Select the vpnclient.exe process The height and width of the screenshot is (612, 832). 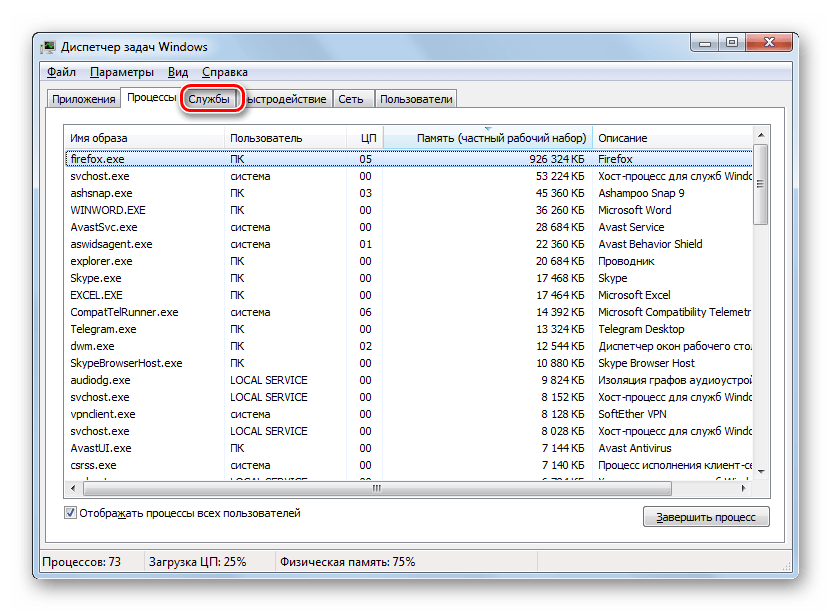tap(409, 414)
